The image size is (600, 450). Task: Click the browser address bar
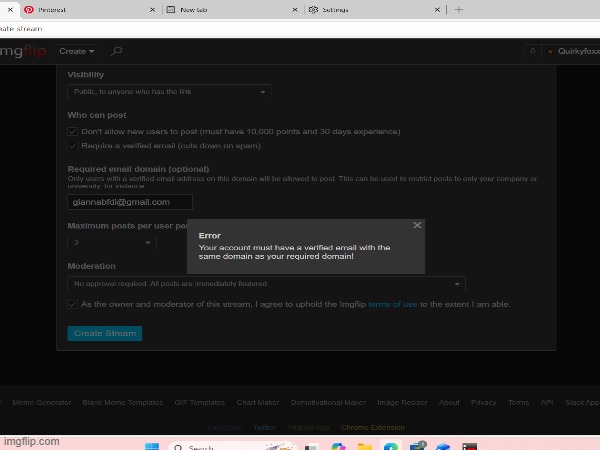pos(300,29)
